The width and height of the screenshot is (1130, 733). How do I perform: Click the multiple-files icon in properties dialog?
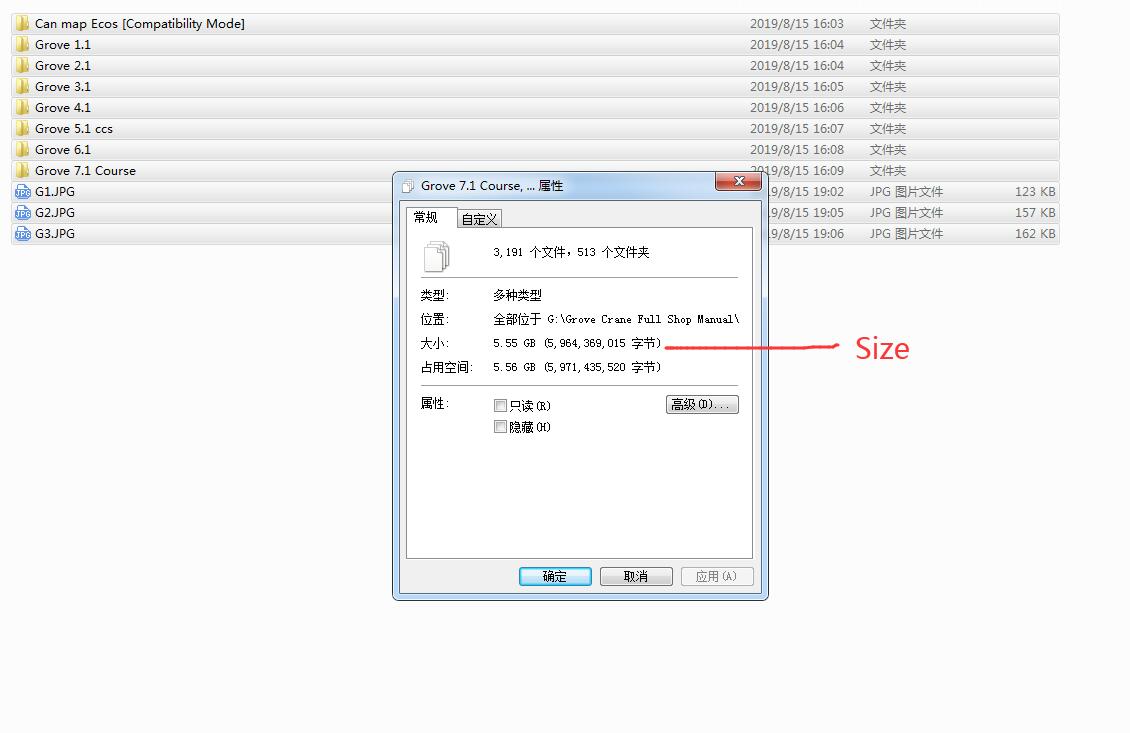[x=437, y=255]
